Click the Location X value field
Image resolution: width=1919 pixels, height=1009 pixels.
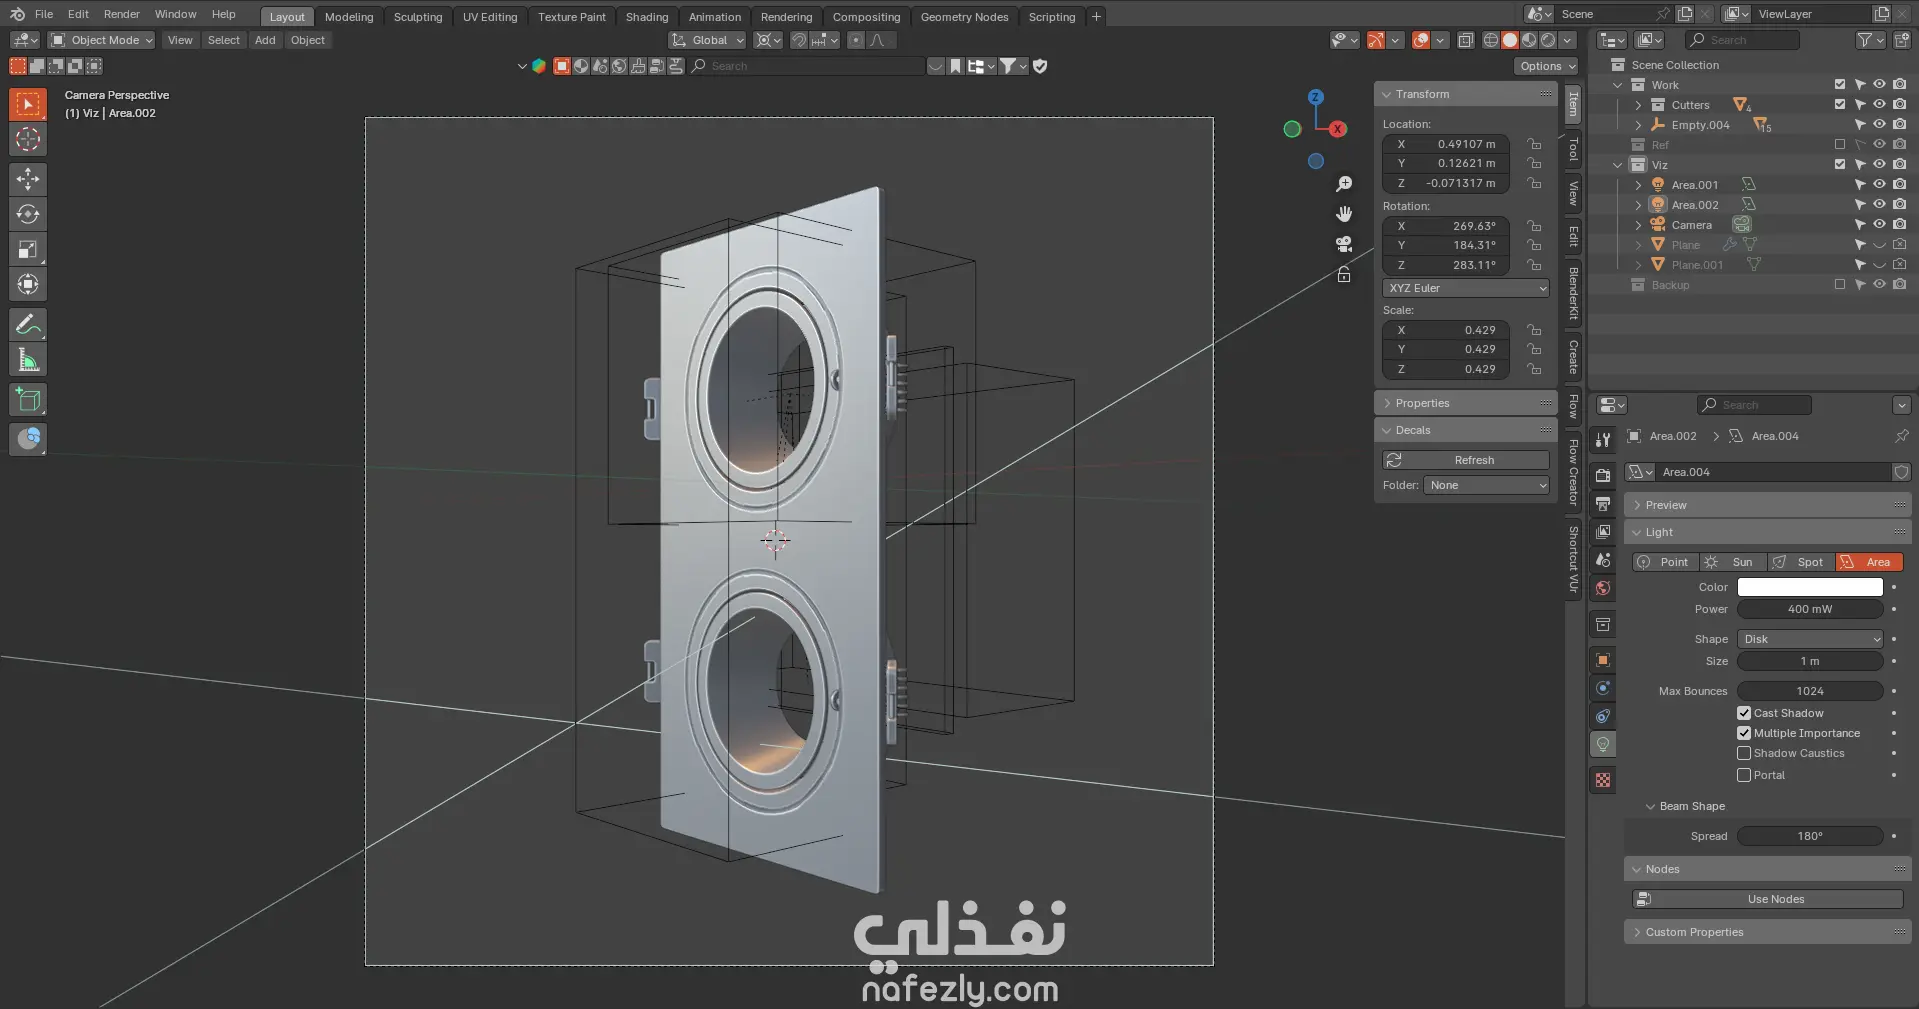click(x=1446, y=144)
